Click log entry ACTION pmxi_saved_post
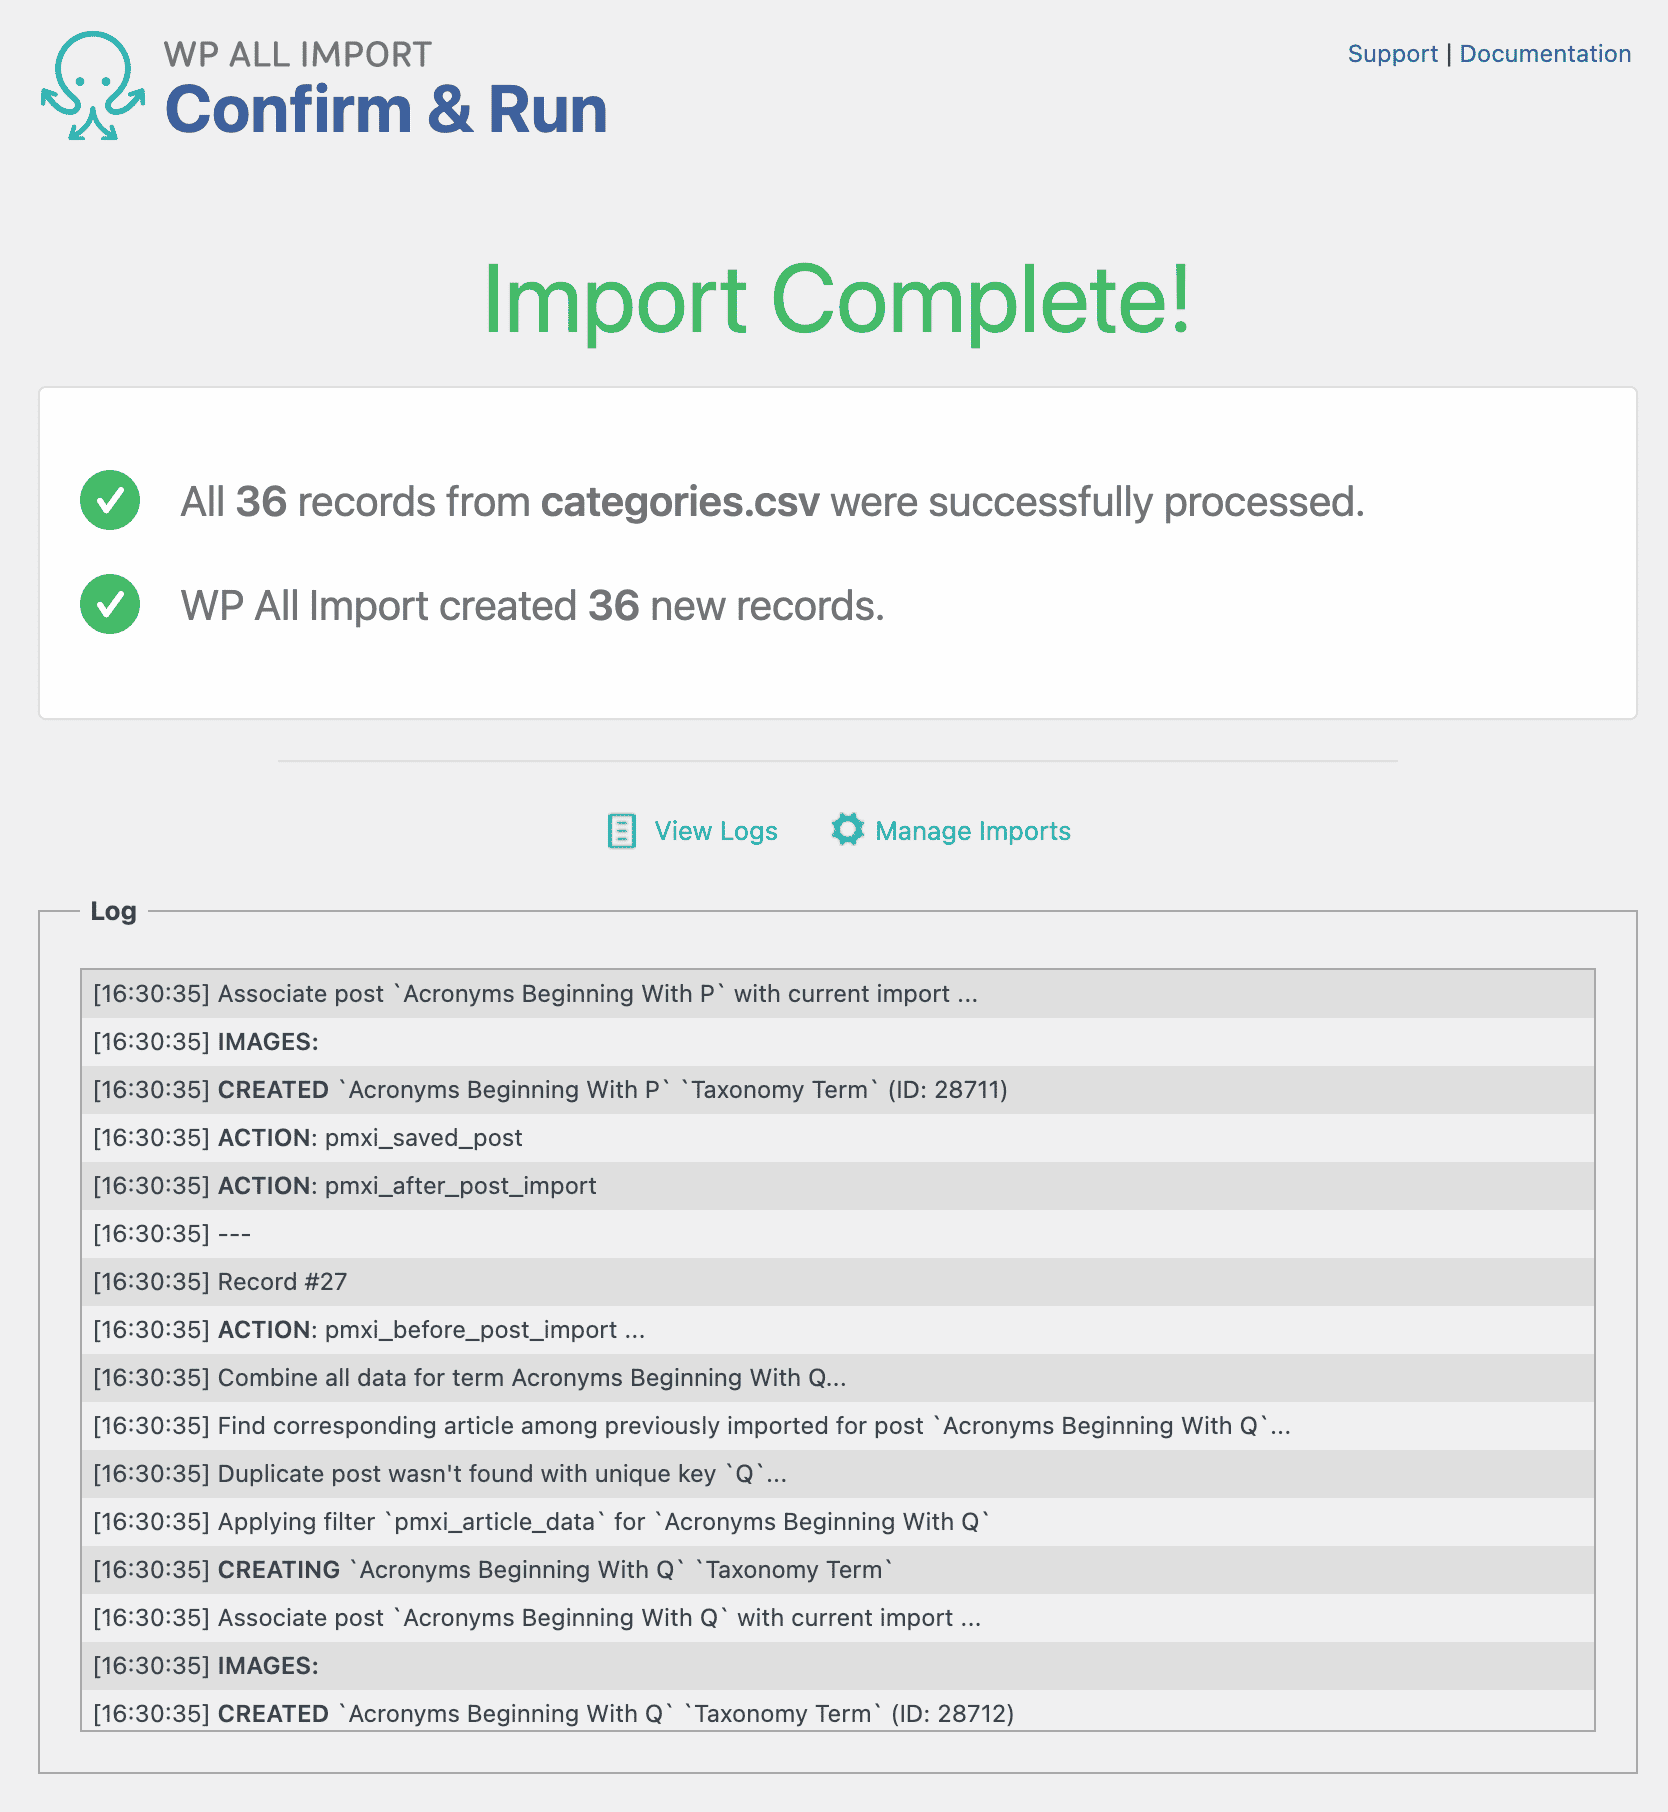Screen dimensions: 1668x1812 [370, 1138]
